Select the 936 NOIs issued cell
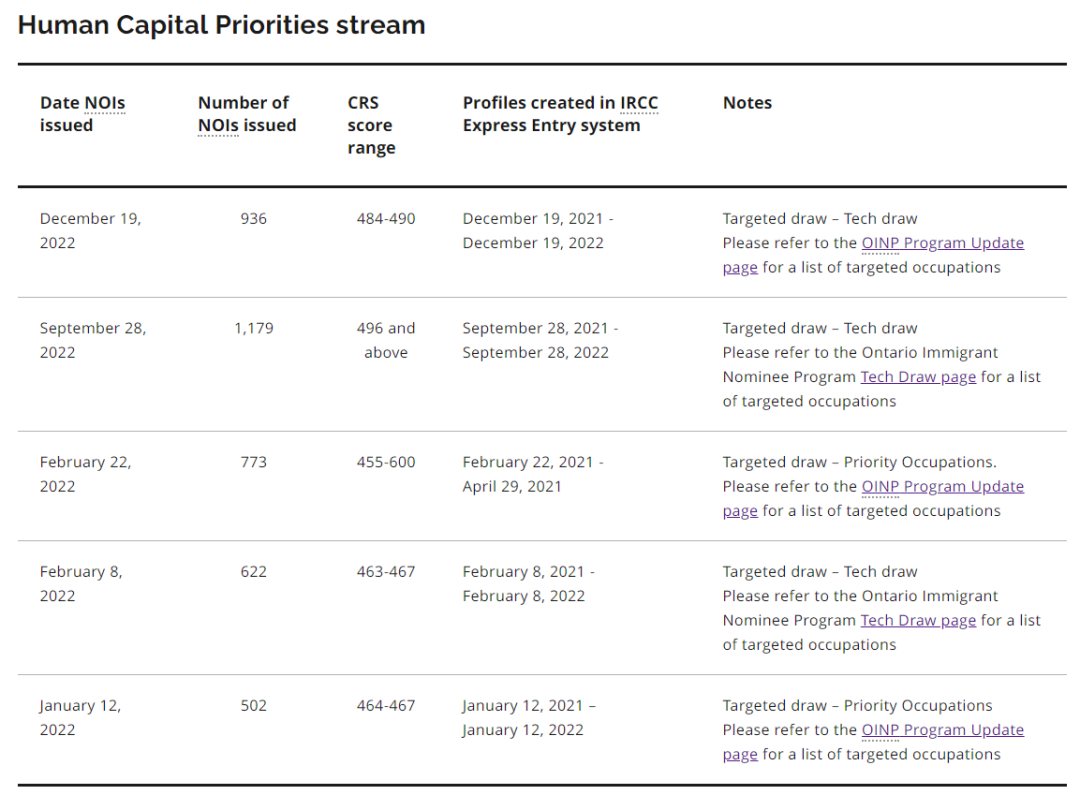The image size is (1080, 795). pos(253,219)
